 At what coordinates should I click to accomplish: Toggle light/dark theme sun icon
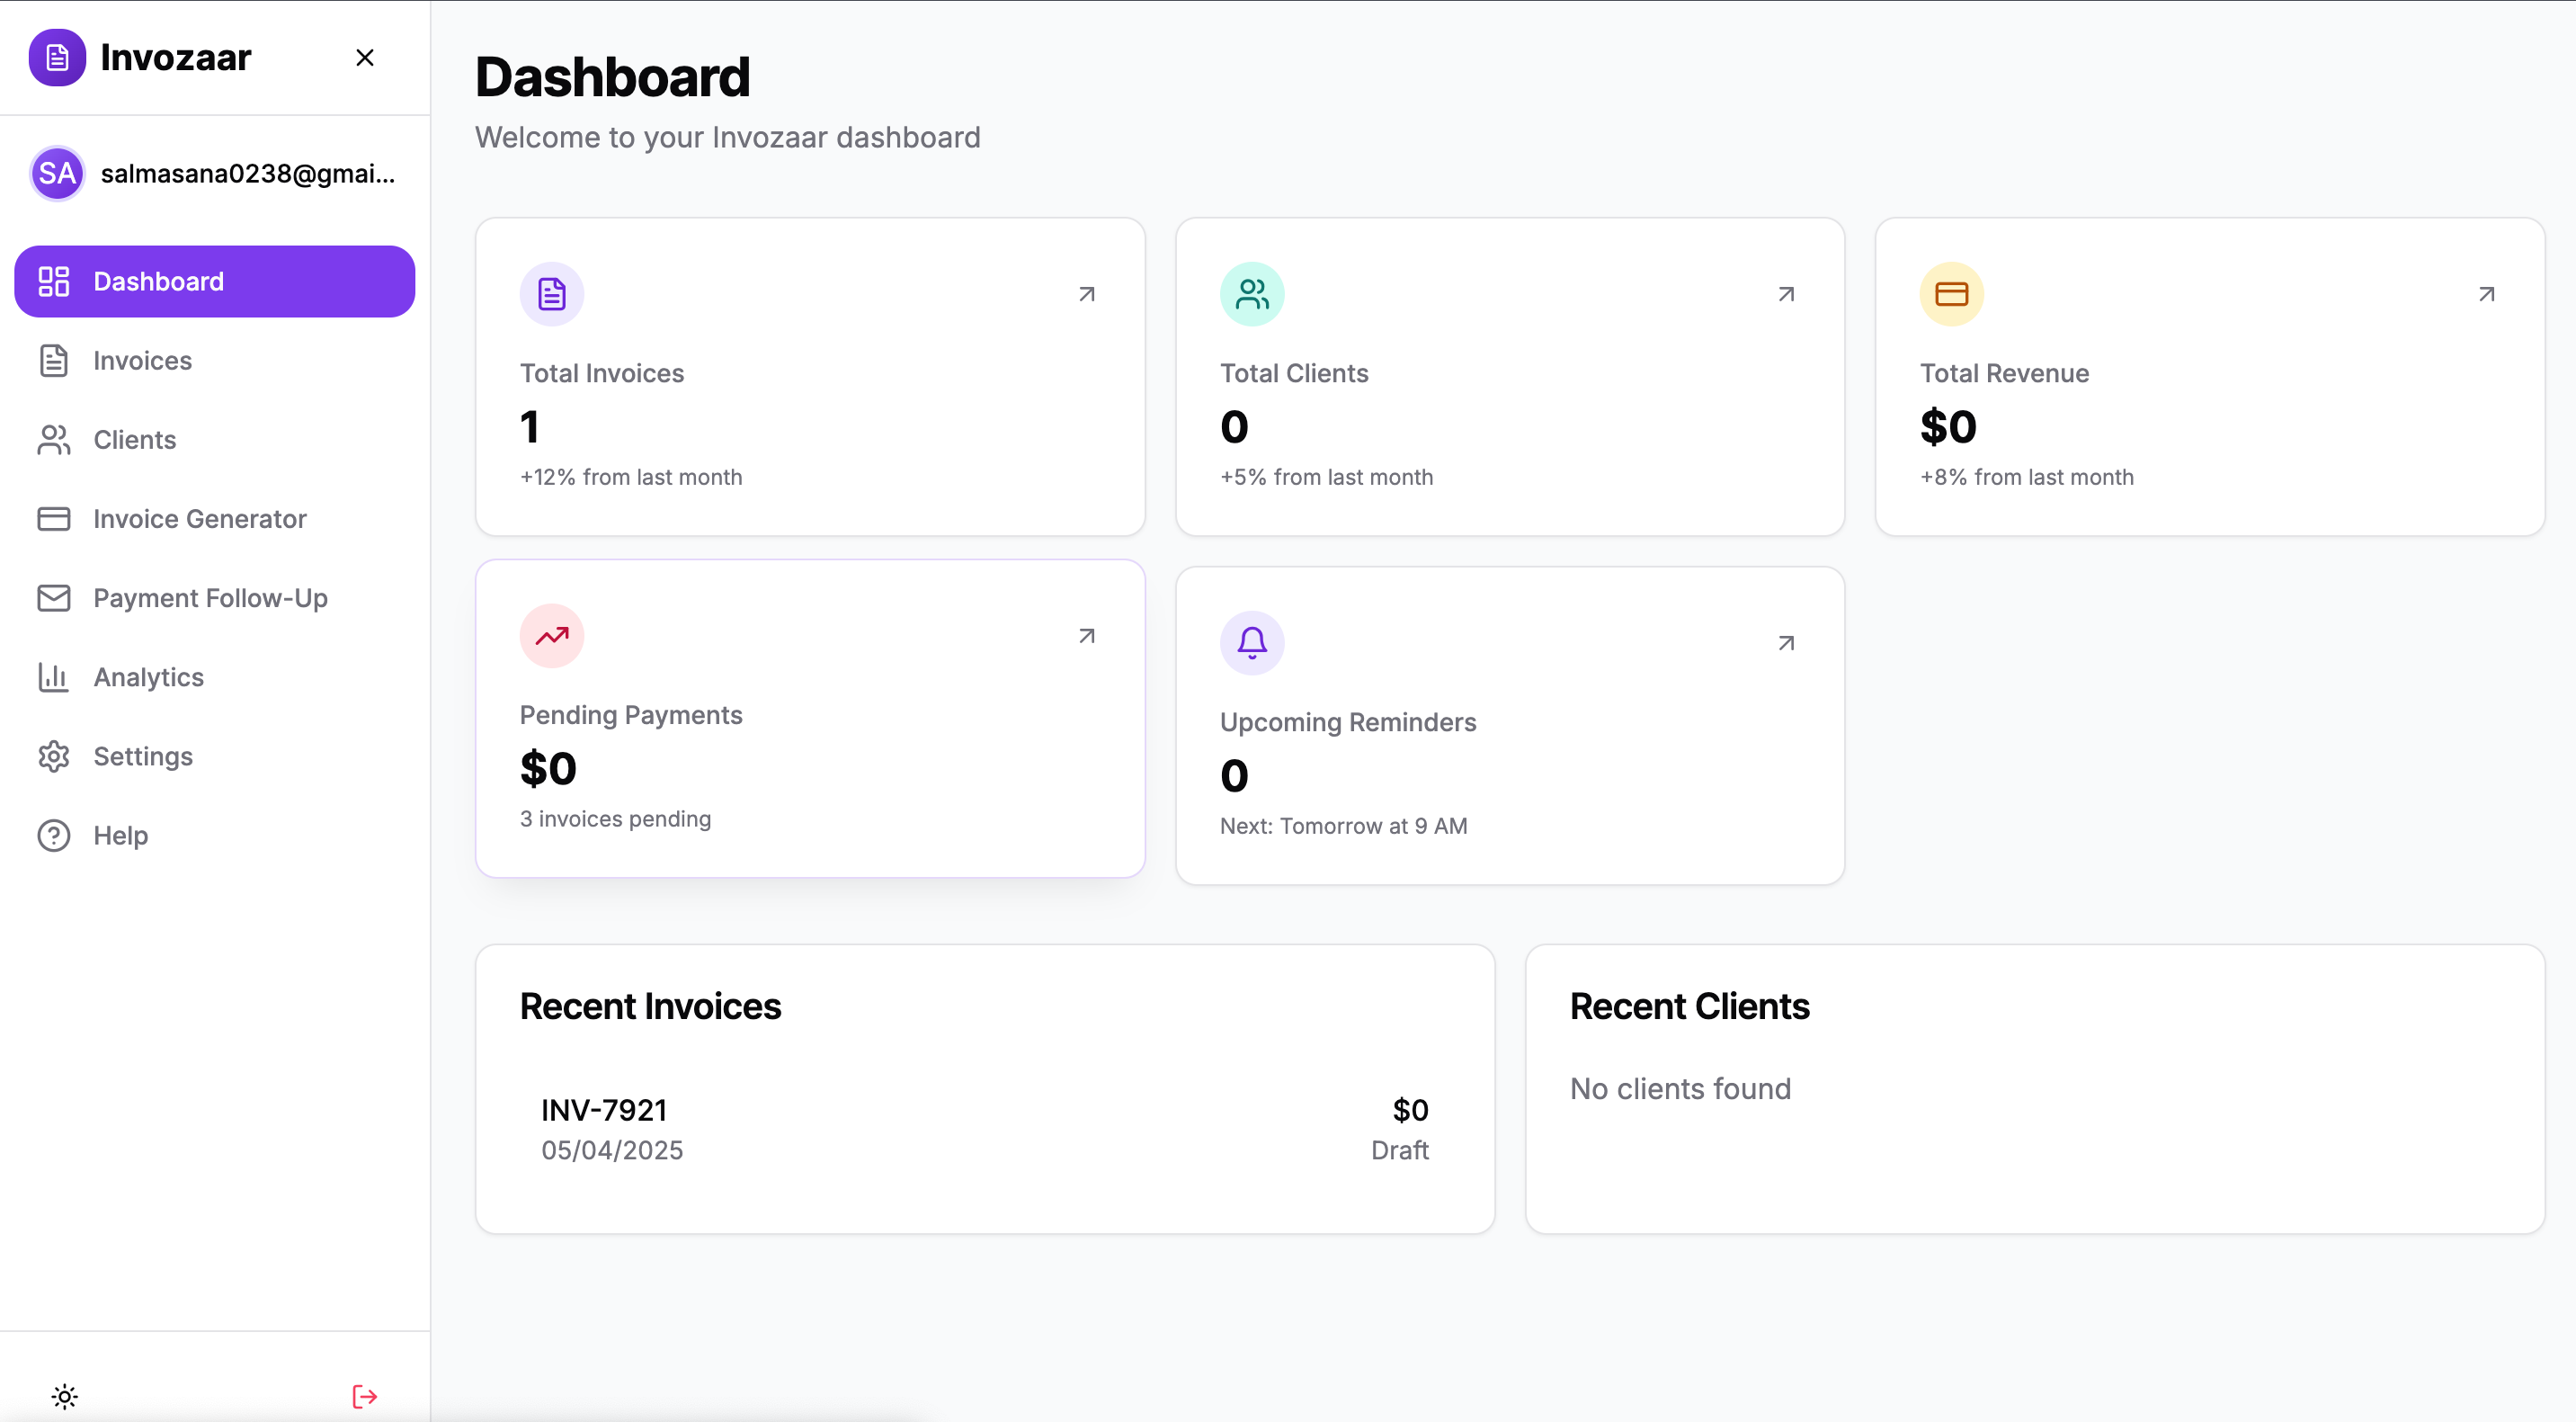tap(64, 1396)
